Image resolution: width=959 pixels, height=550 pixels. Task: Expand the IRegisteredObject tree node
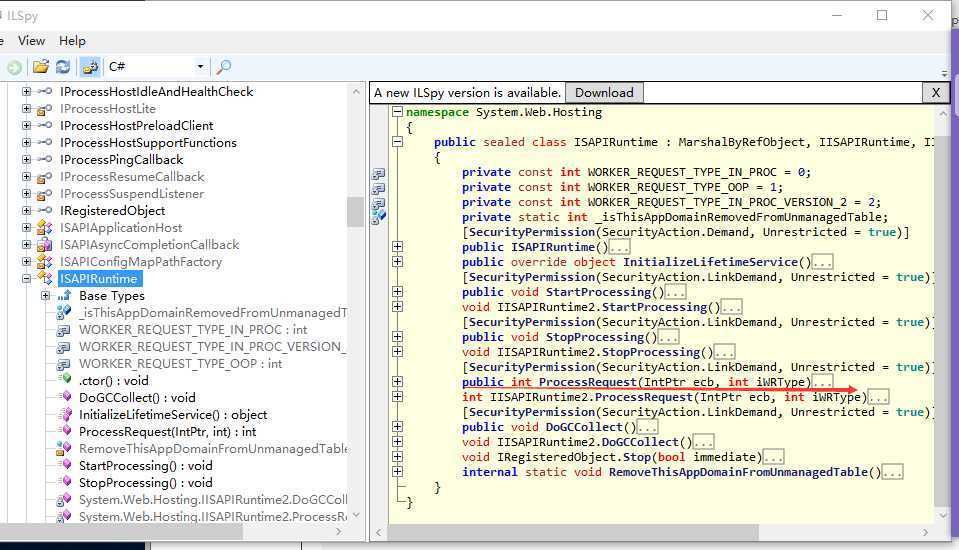point(26,210)
